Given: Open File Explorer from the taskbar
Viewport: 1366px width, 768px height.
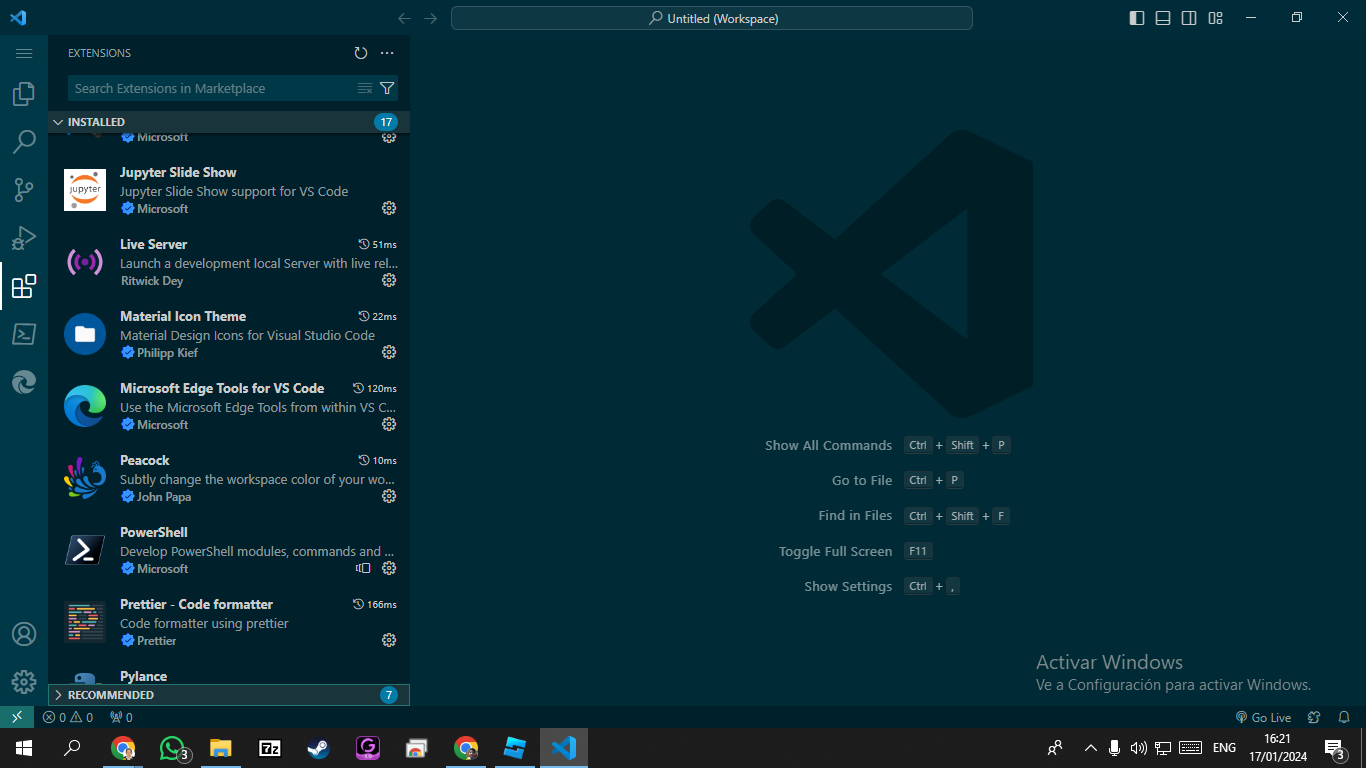Looking at the screenshot, I should [221, 748].
